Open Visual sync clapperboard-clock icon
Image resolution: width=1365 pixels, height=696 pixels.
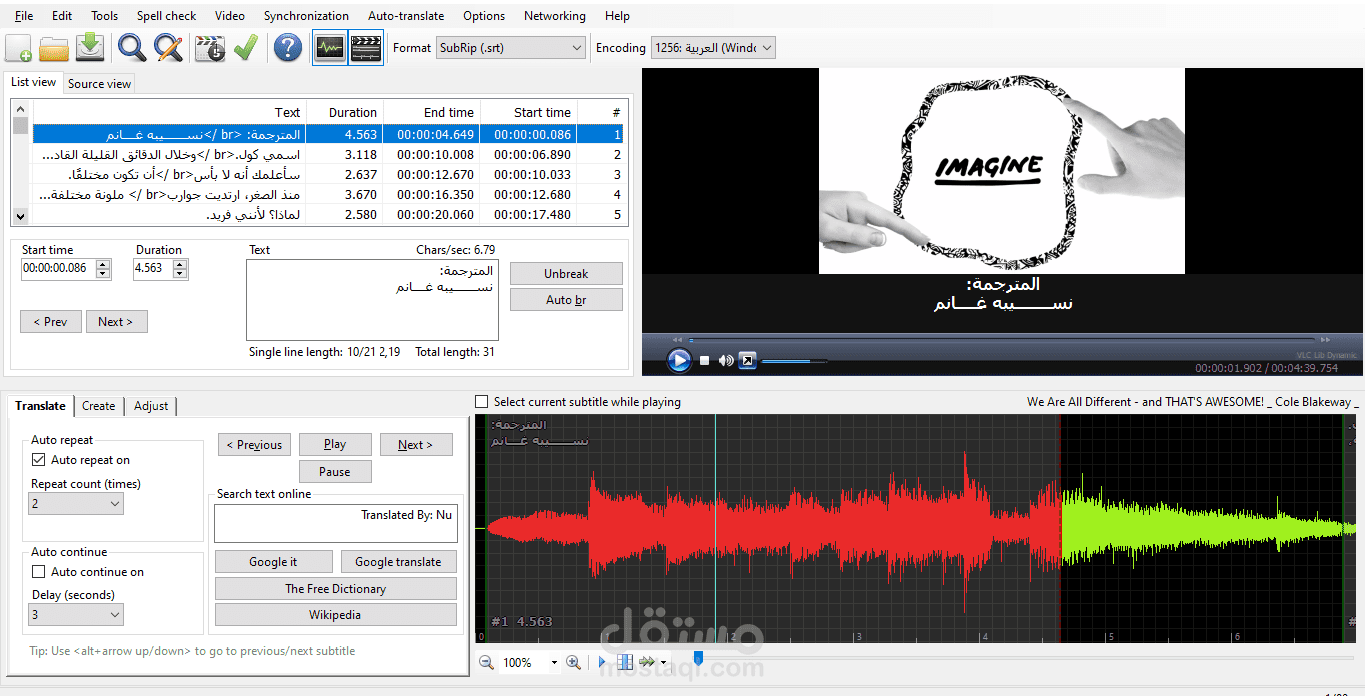[x=210, y=47]
